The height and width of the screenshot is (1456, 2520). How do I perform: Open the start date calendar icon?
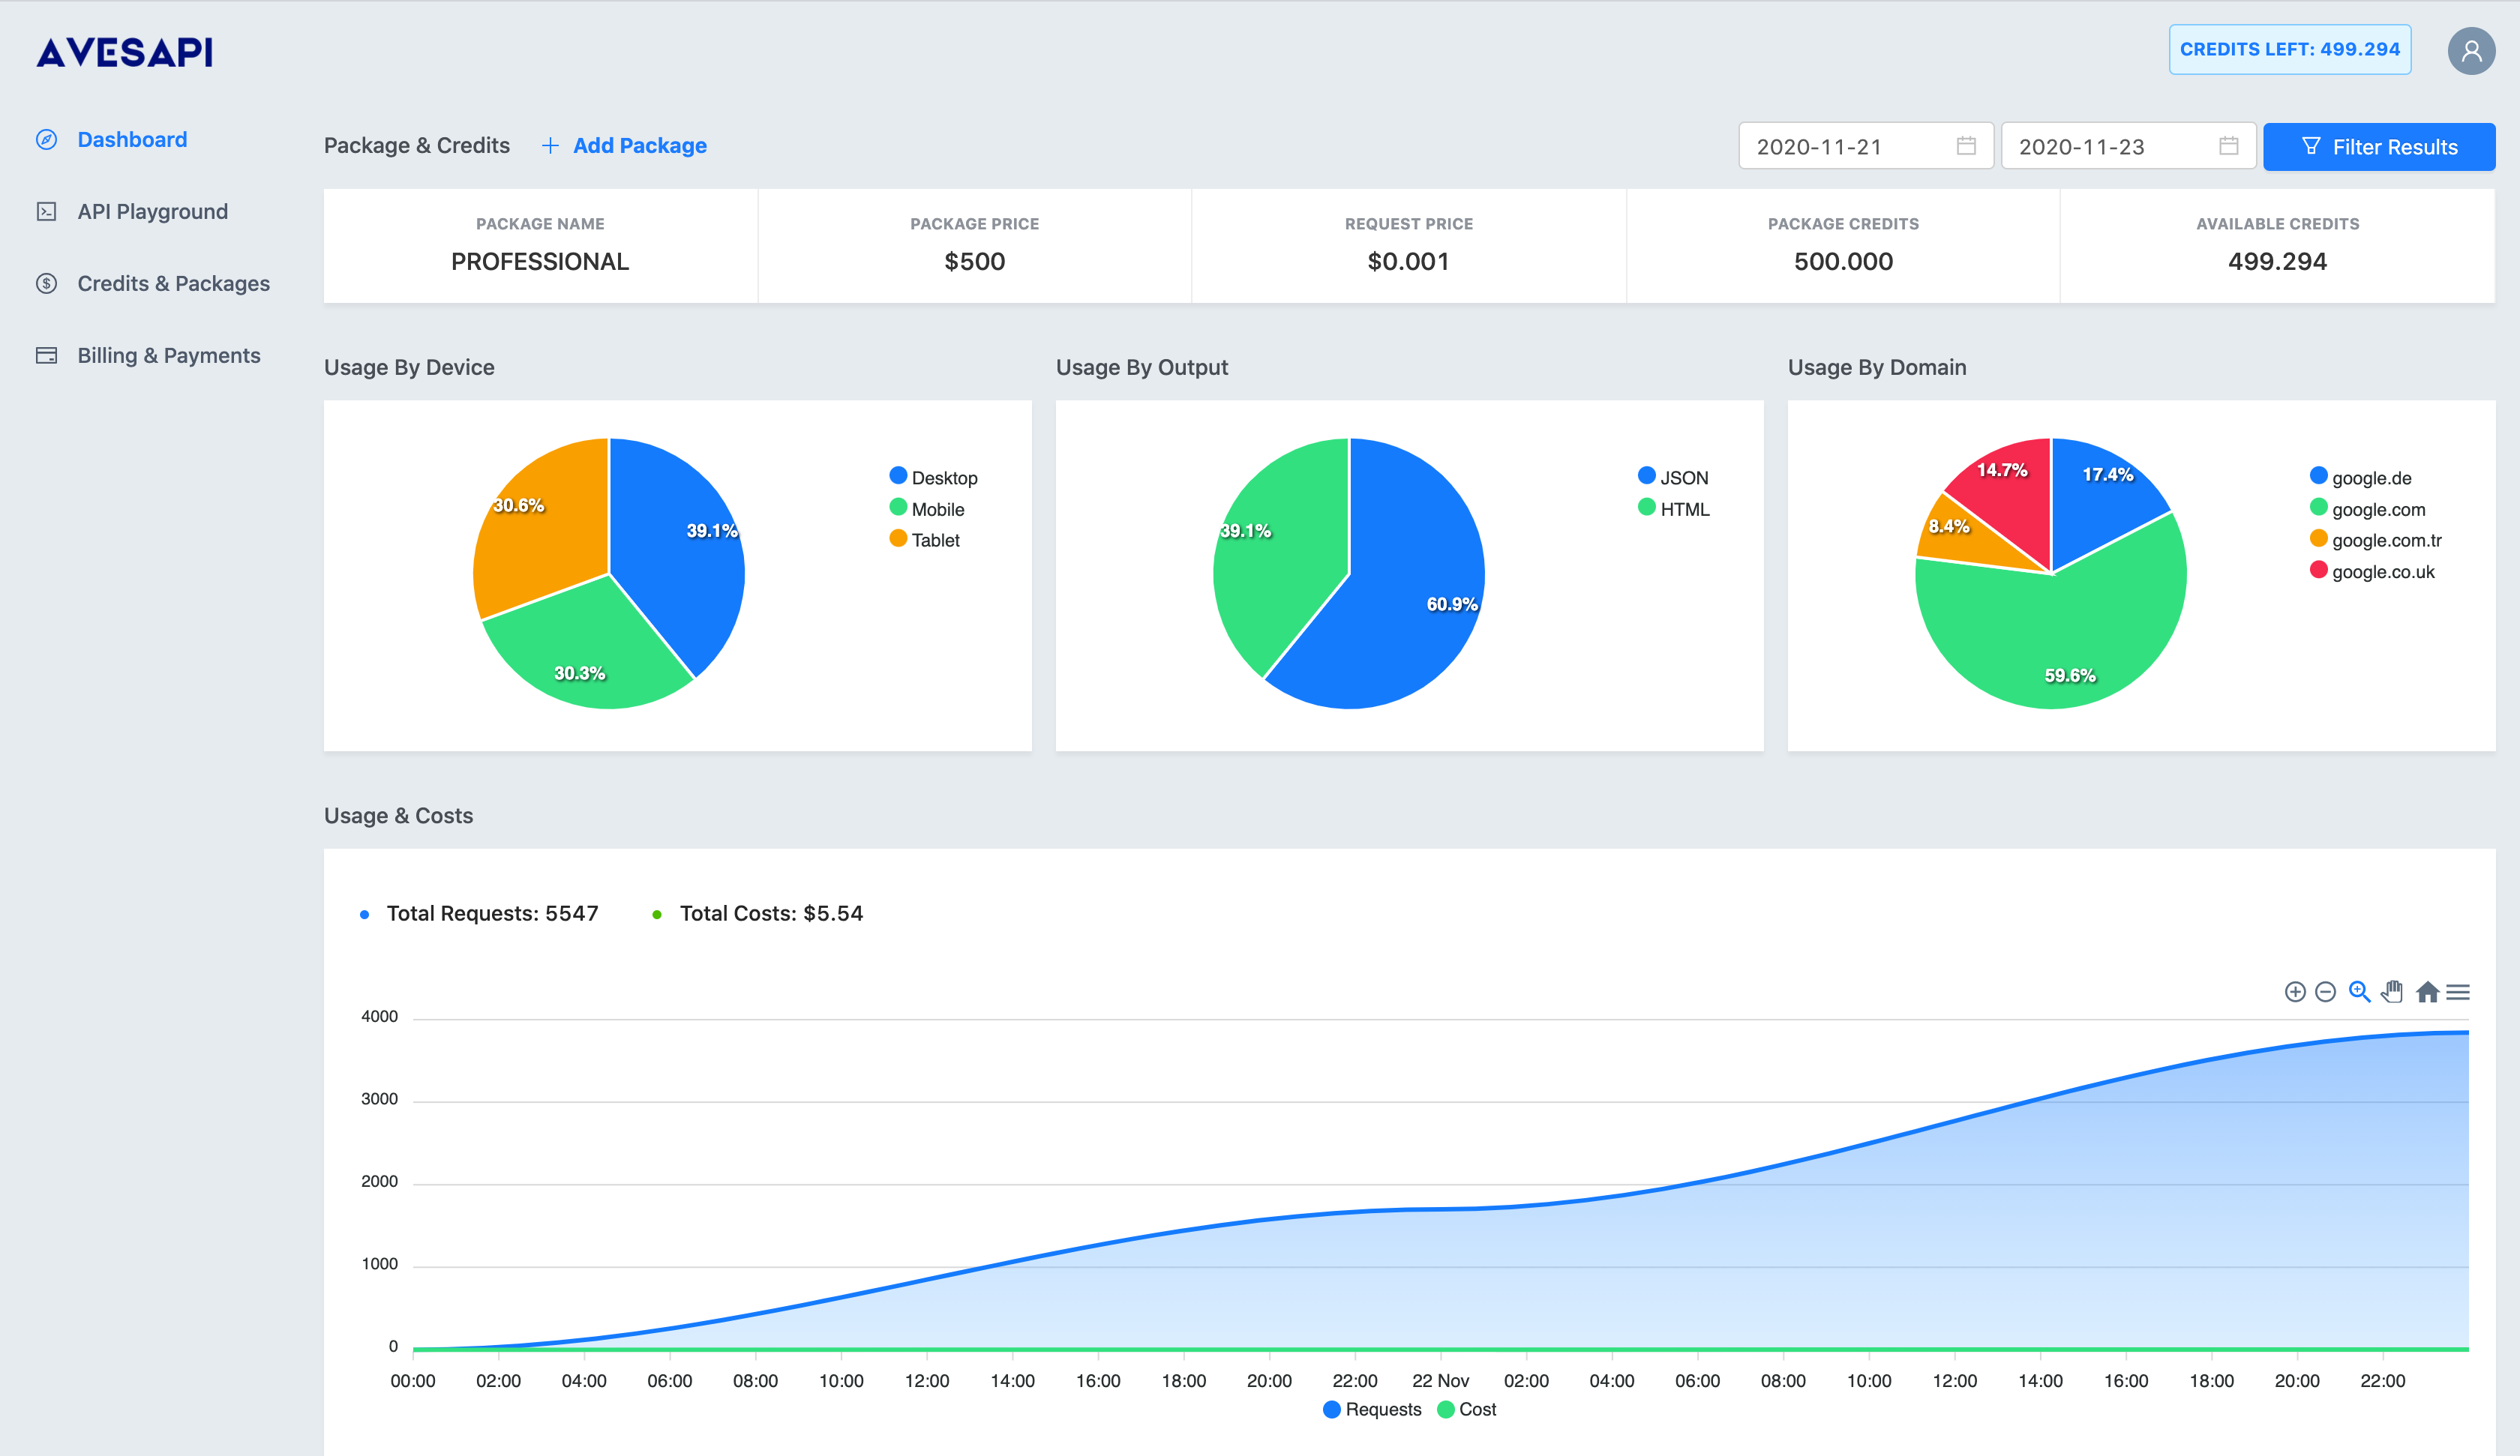pos(1966,146)
